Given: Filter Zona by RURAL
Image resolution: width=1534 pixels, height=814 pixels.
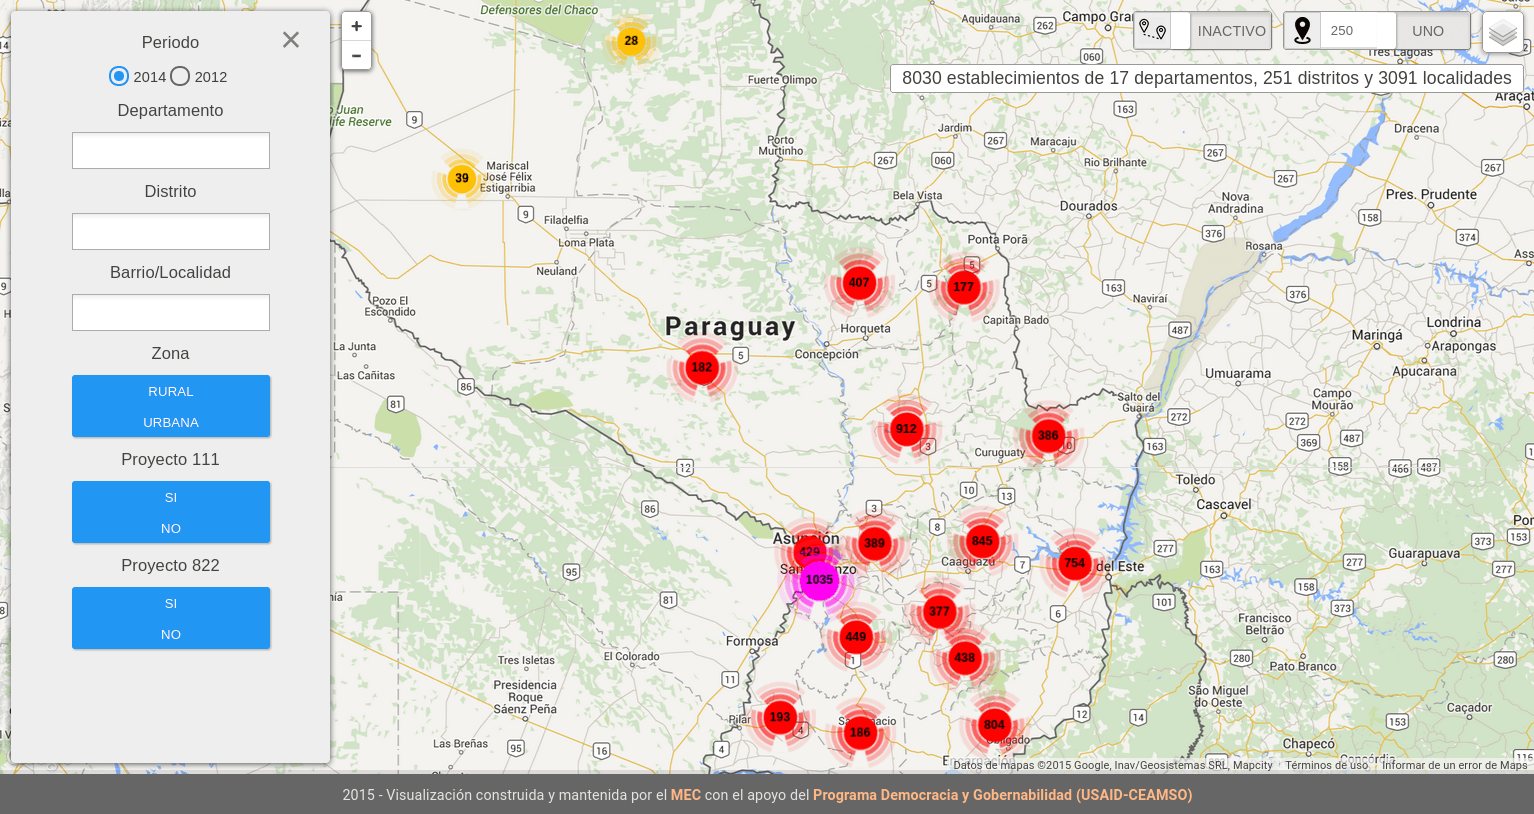Looking at the screenshot, I should pos(171,391).
